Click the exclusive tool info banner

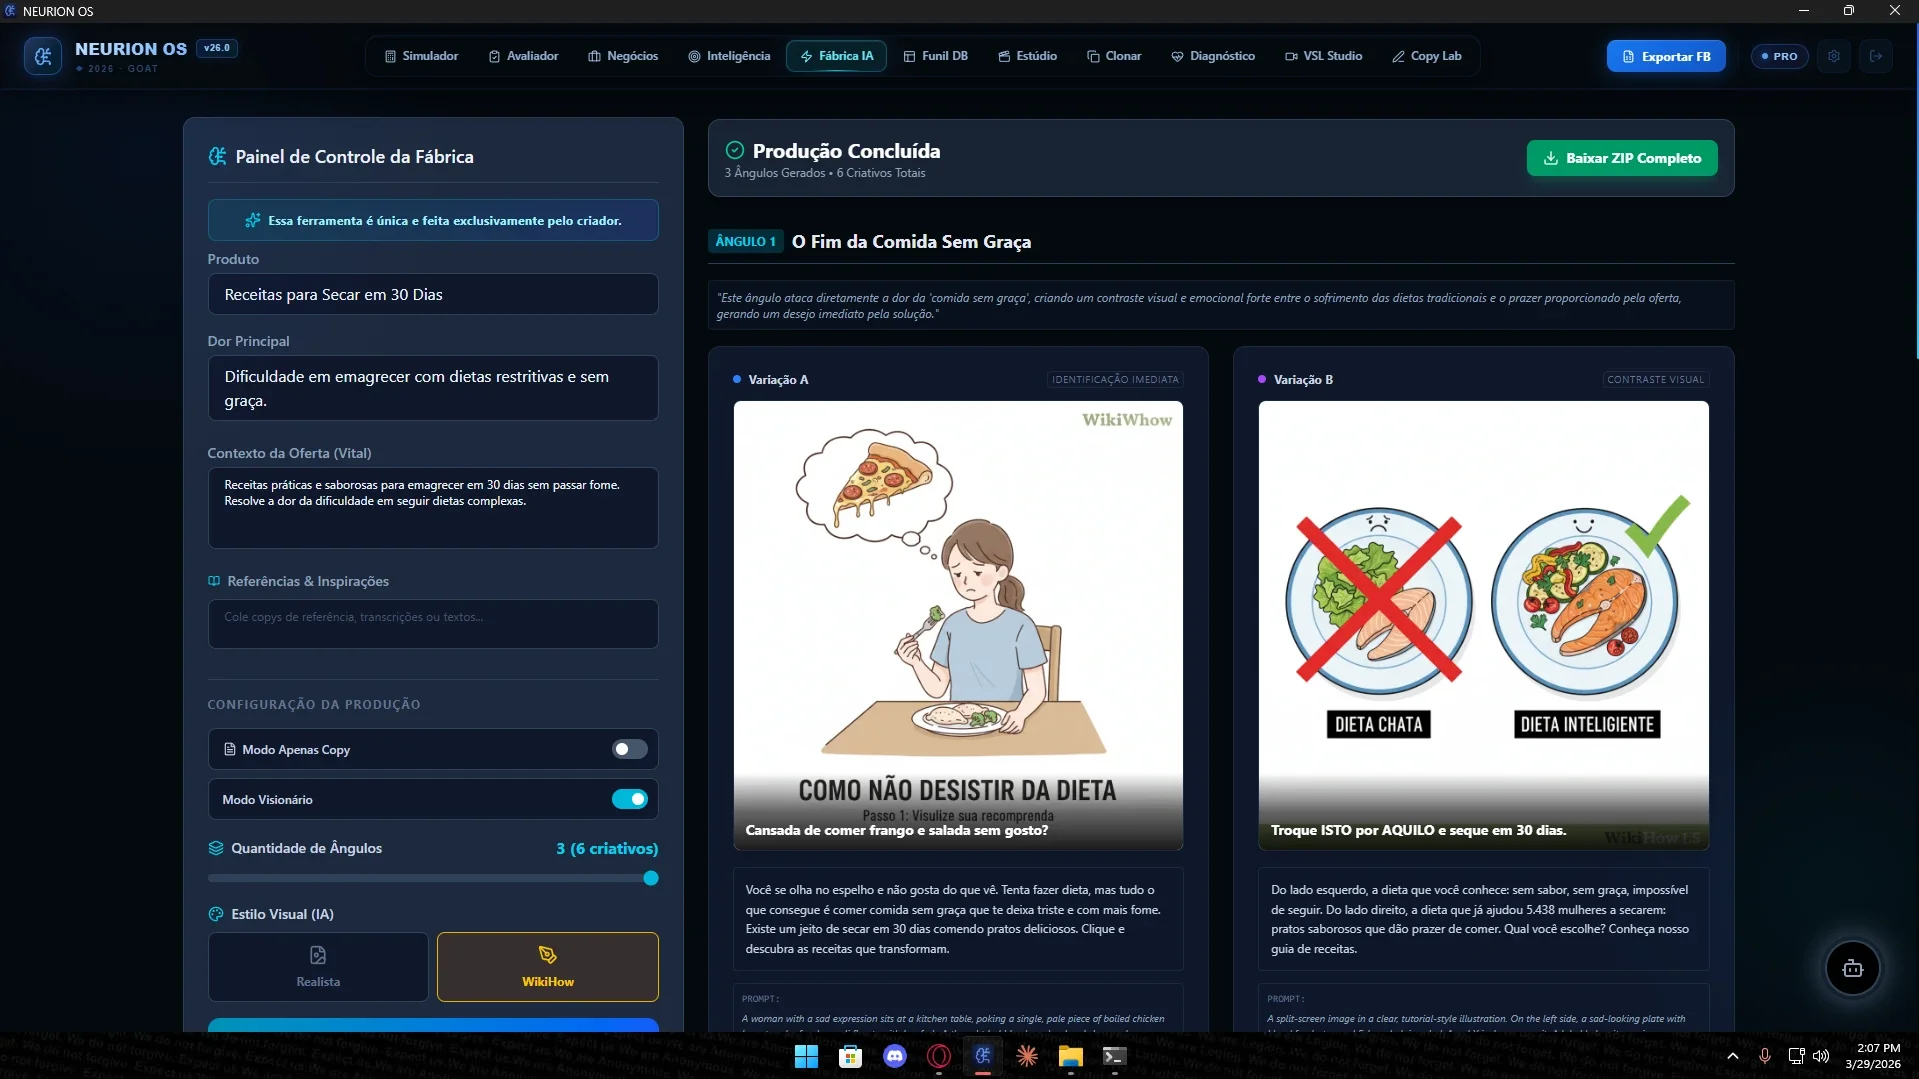point(433,220)
